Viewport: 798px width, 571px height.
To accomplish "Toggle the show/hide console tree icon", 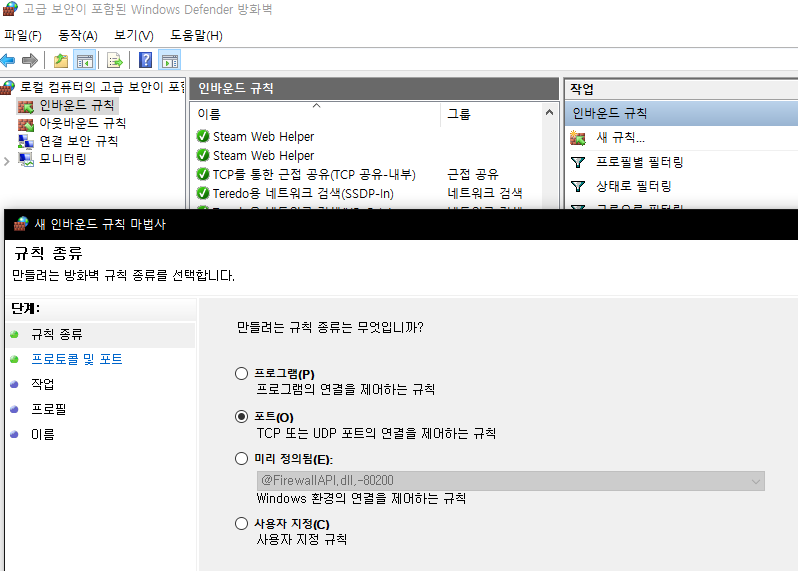I will pos(84,61).
